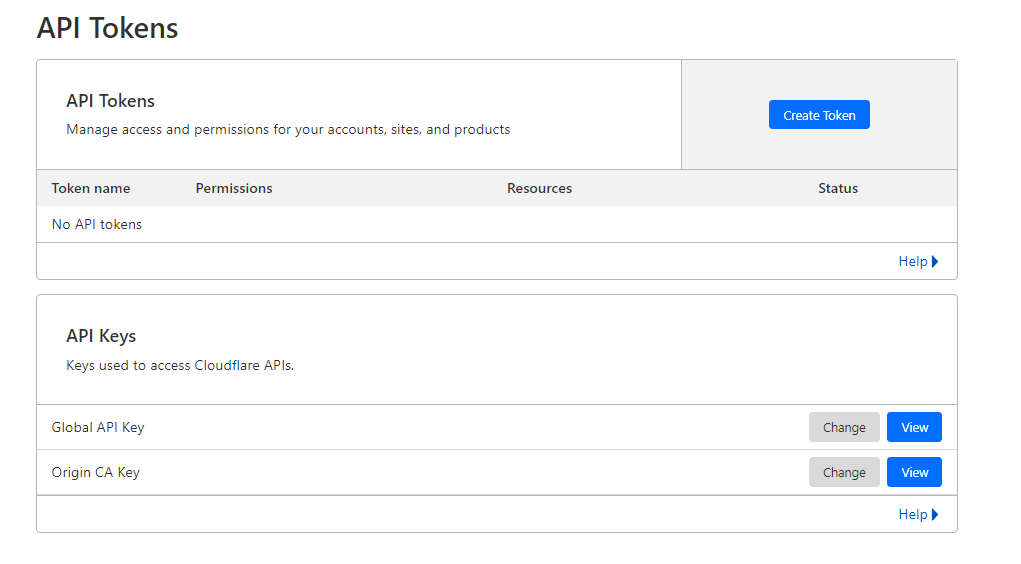View the Global API Key

(x=914, y=427)
